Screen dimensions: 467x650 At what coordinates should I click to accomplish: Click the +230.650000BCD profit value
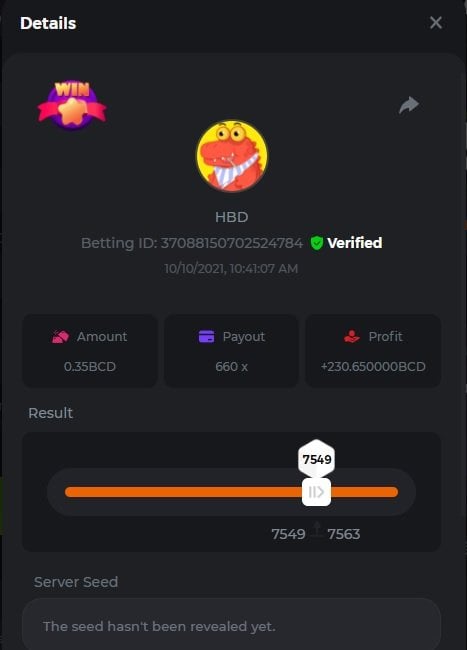click(x=373, y=366)
